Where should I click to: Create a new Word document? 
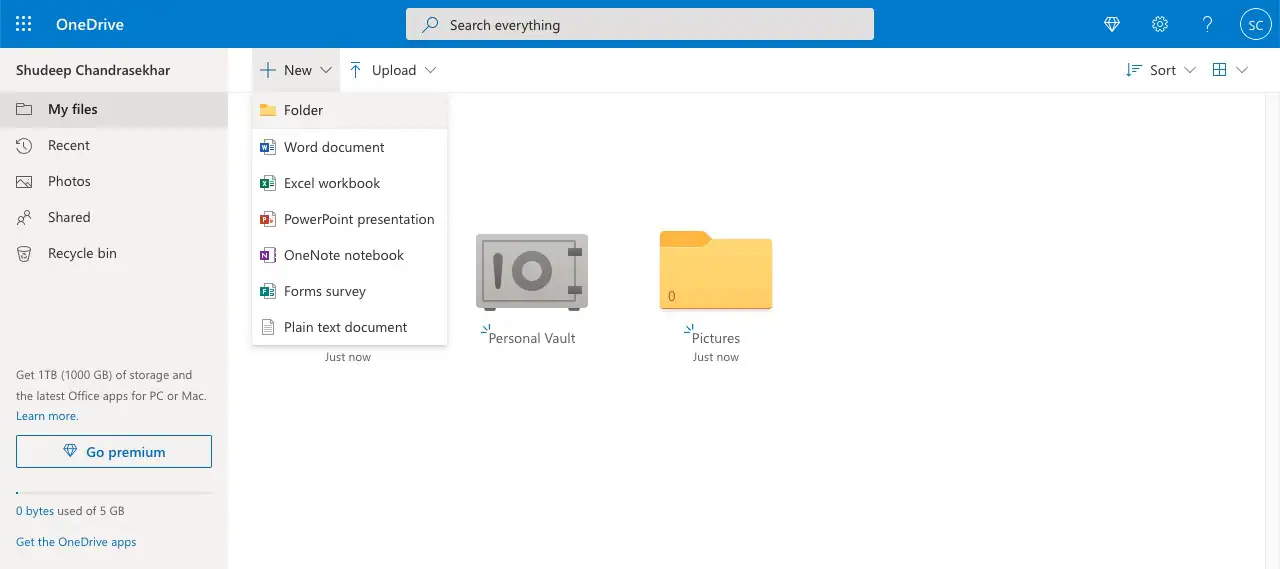click(334, 147)
